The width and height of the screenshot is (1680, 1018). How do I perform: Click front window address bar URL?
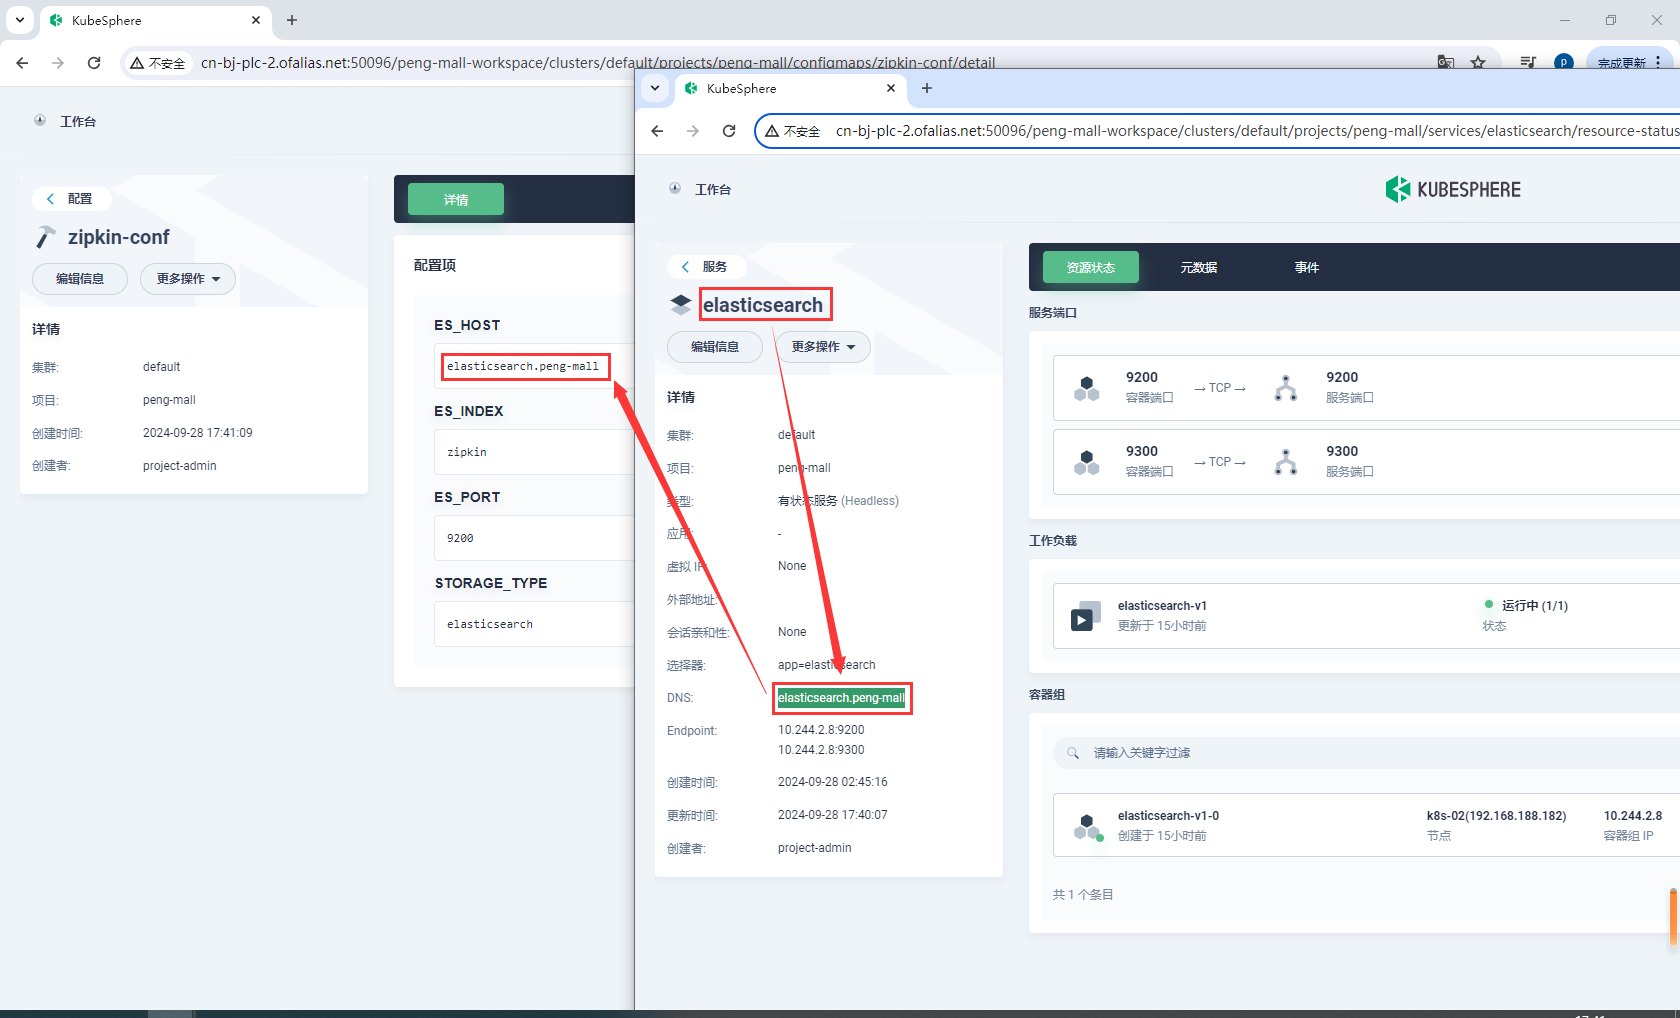click(x=1257, y=131)
